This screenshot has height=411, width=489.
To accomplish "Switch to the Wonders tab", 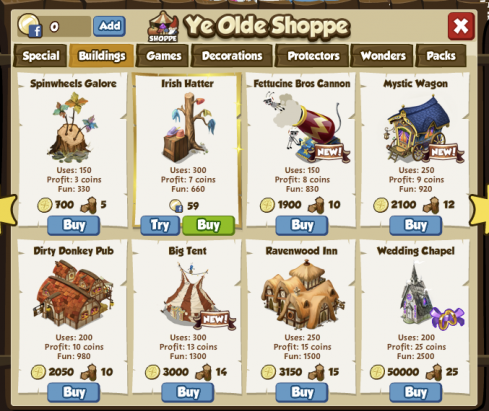I will [x=383, y=56].
